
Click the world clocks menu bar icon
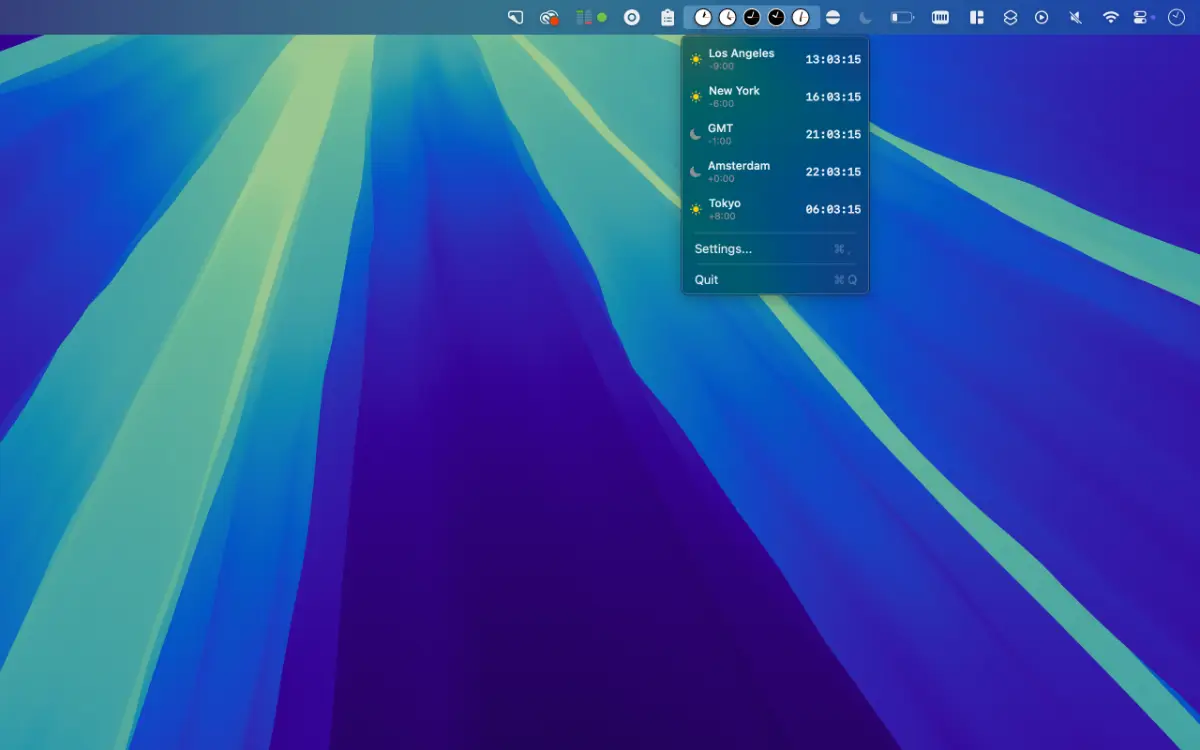tap(751, 17)
